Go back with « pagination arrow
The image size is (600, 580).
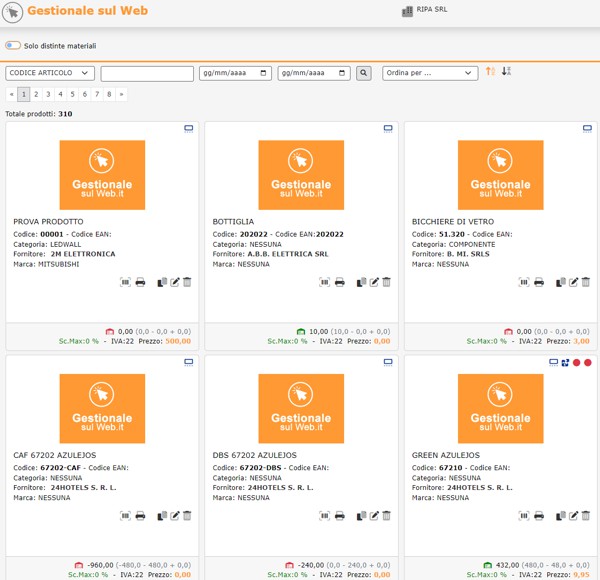point(12,94)
